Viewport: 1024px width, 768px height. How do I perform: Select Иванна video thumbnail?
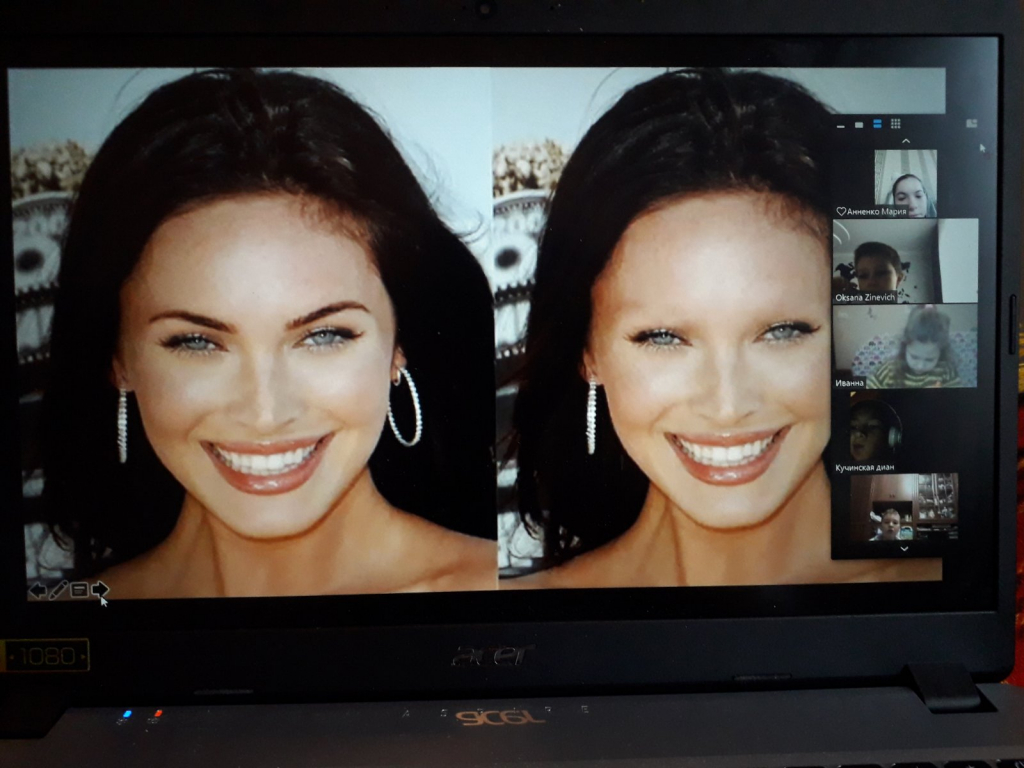[905, 346]
